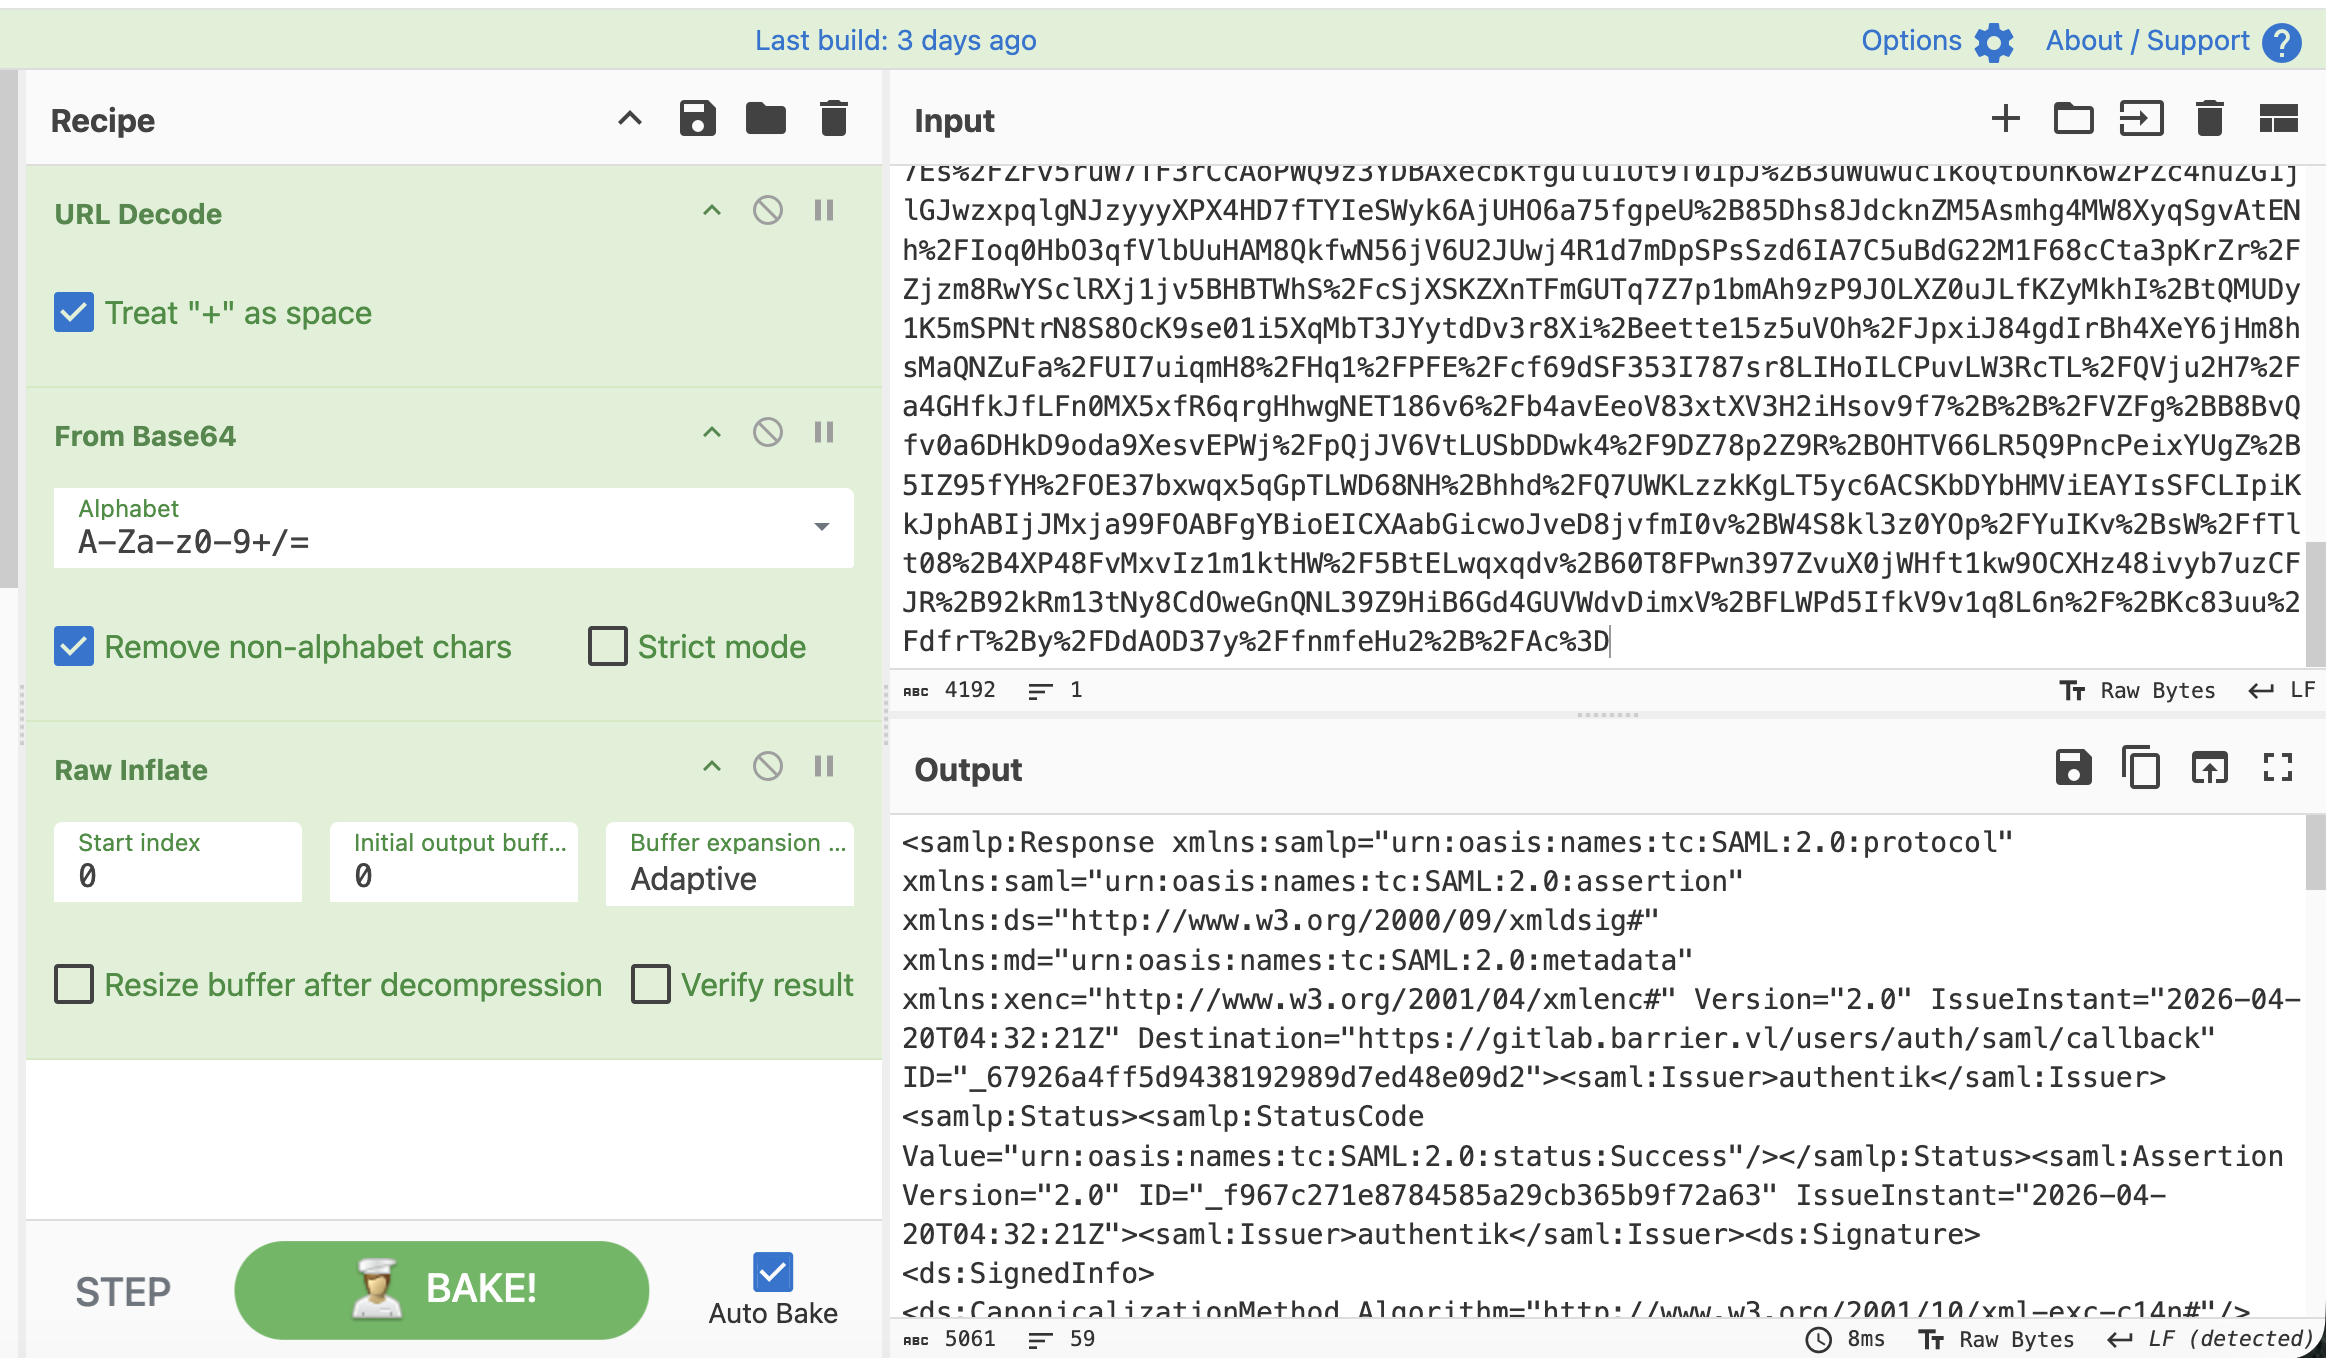2326x1358 pixels.
Task: Uncheck Treat "+" as space
Action: (x=74, y=313)
